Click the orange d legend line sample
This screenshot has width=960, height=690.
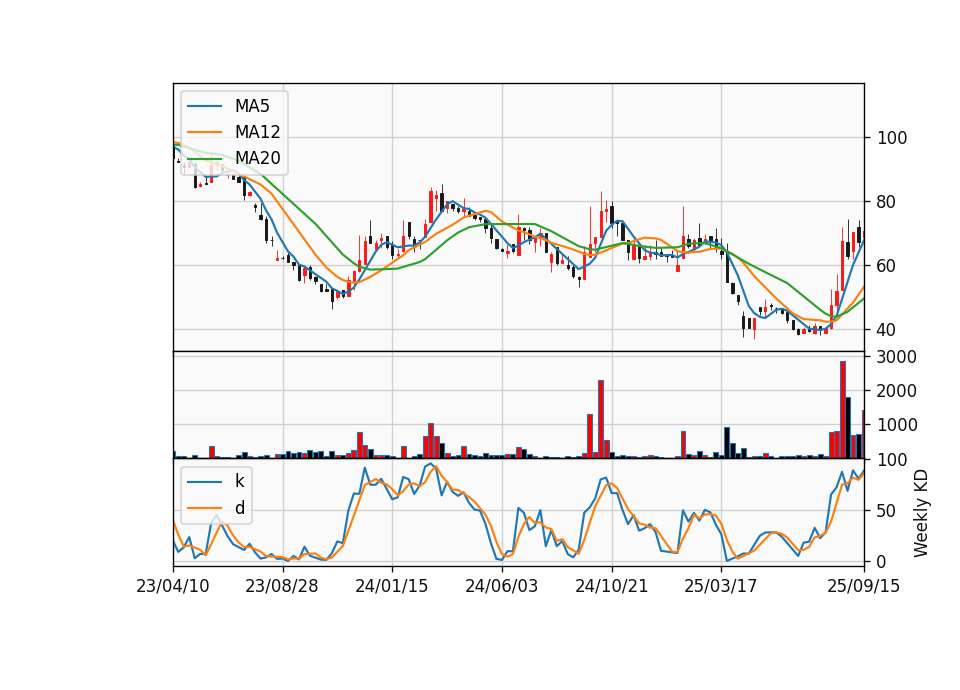click(204, 508)
